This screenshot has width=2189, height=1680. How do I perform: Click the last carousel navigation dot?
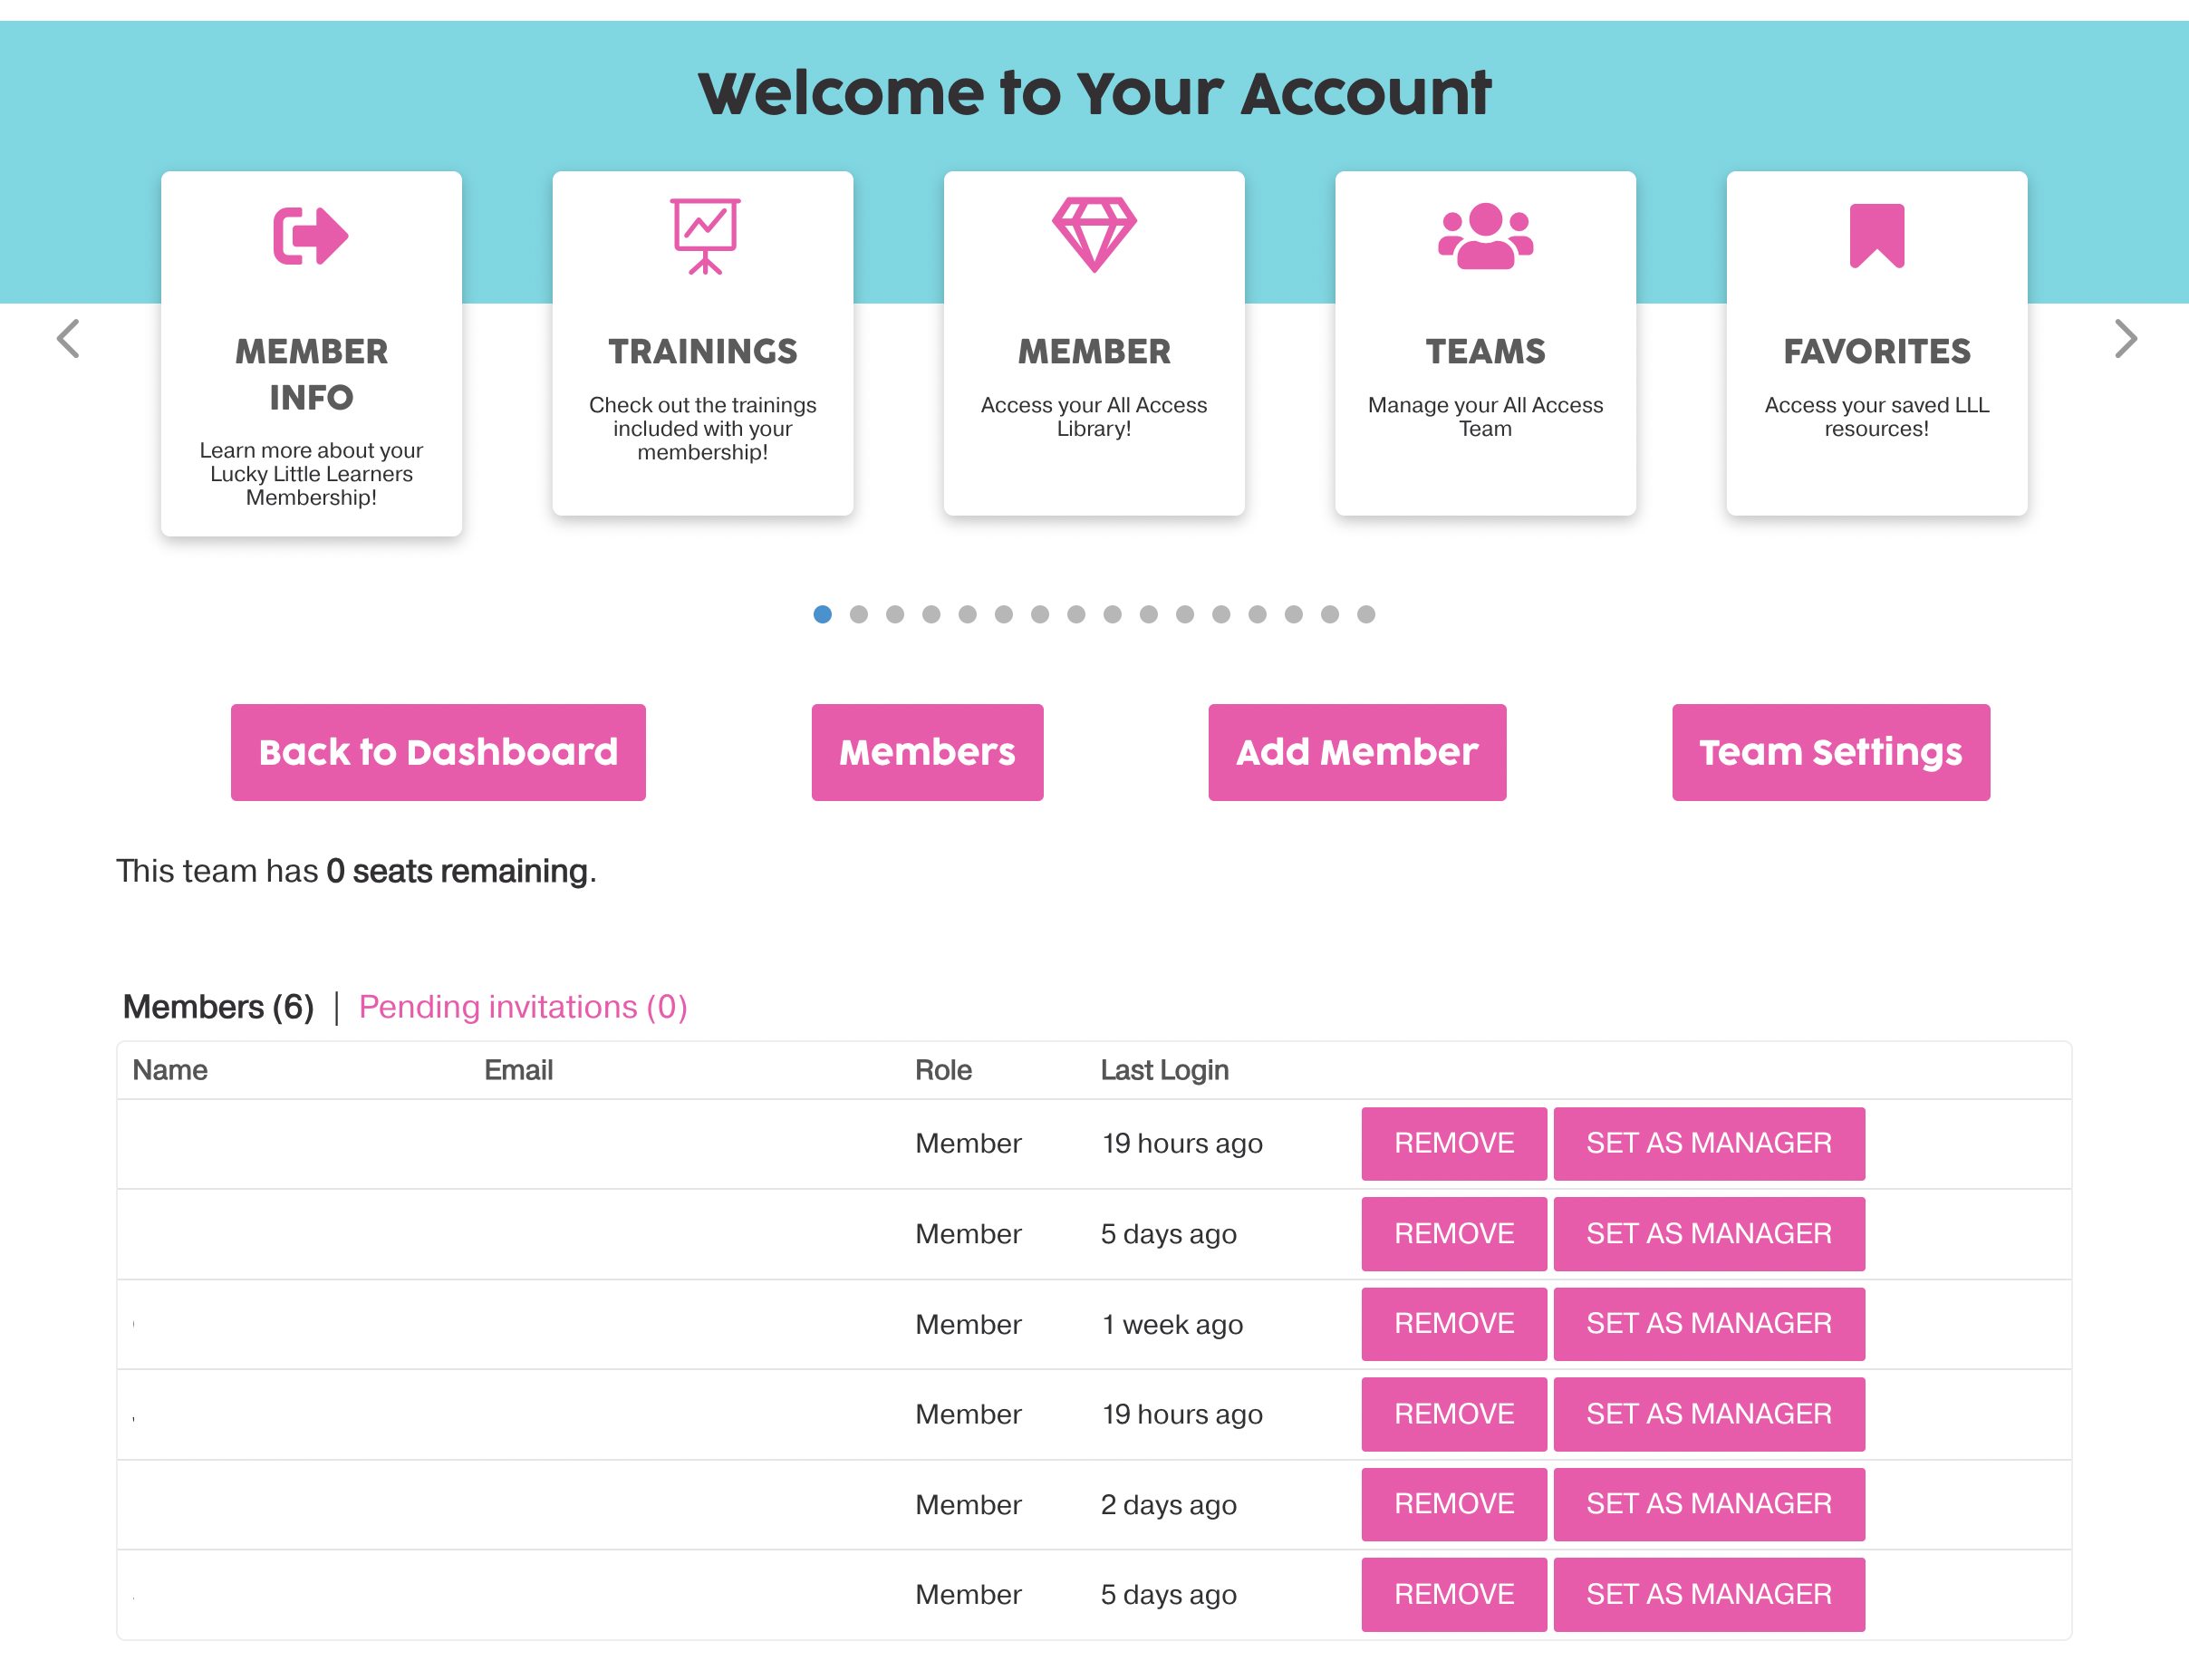[x=1365, y=614]
